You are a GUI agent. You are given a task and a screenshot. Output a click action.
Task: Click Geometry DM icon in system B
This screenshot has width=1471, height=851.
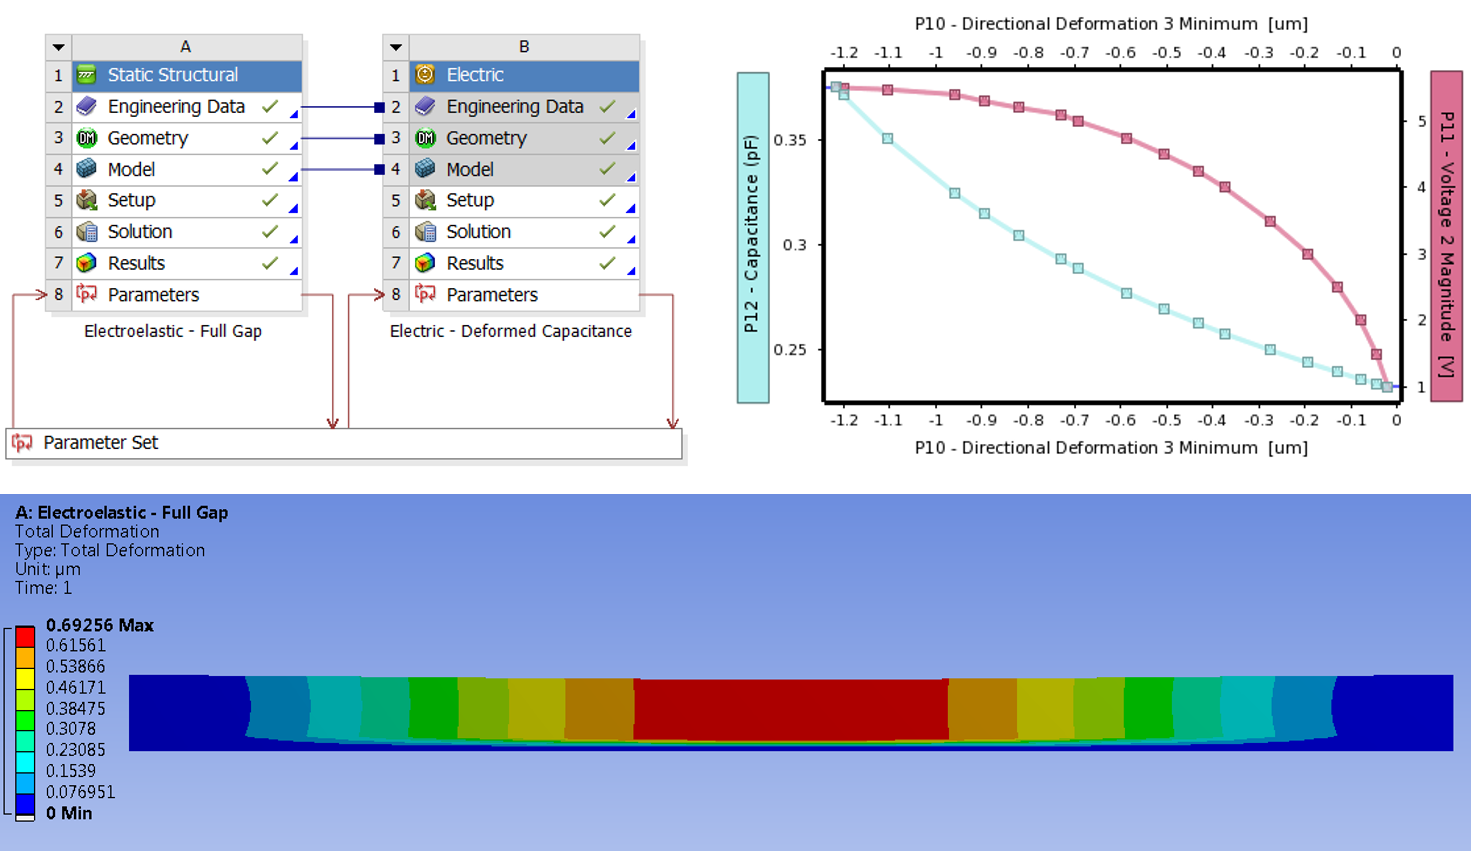click(425, 138)
